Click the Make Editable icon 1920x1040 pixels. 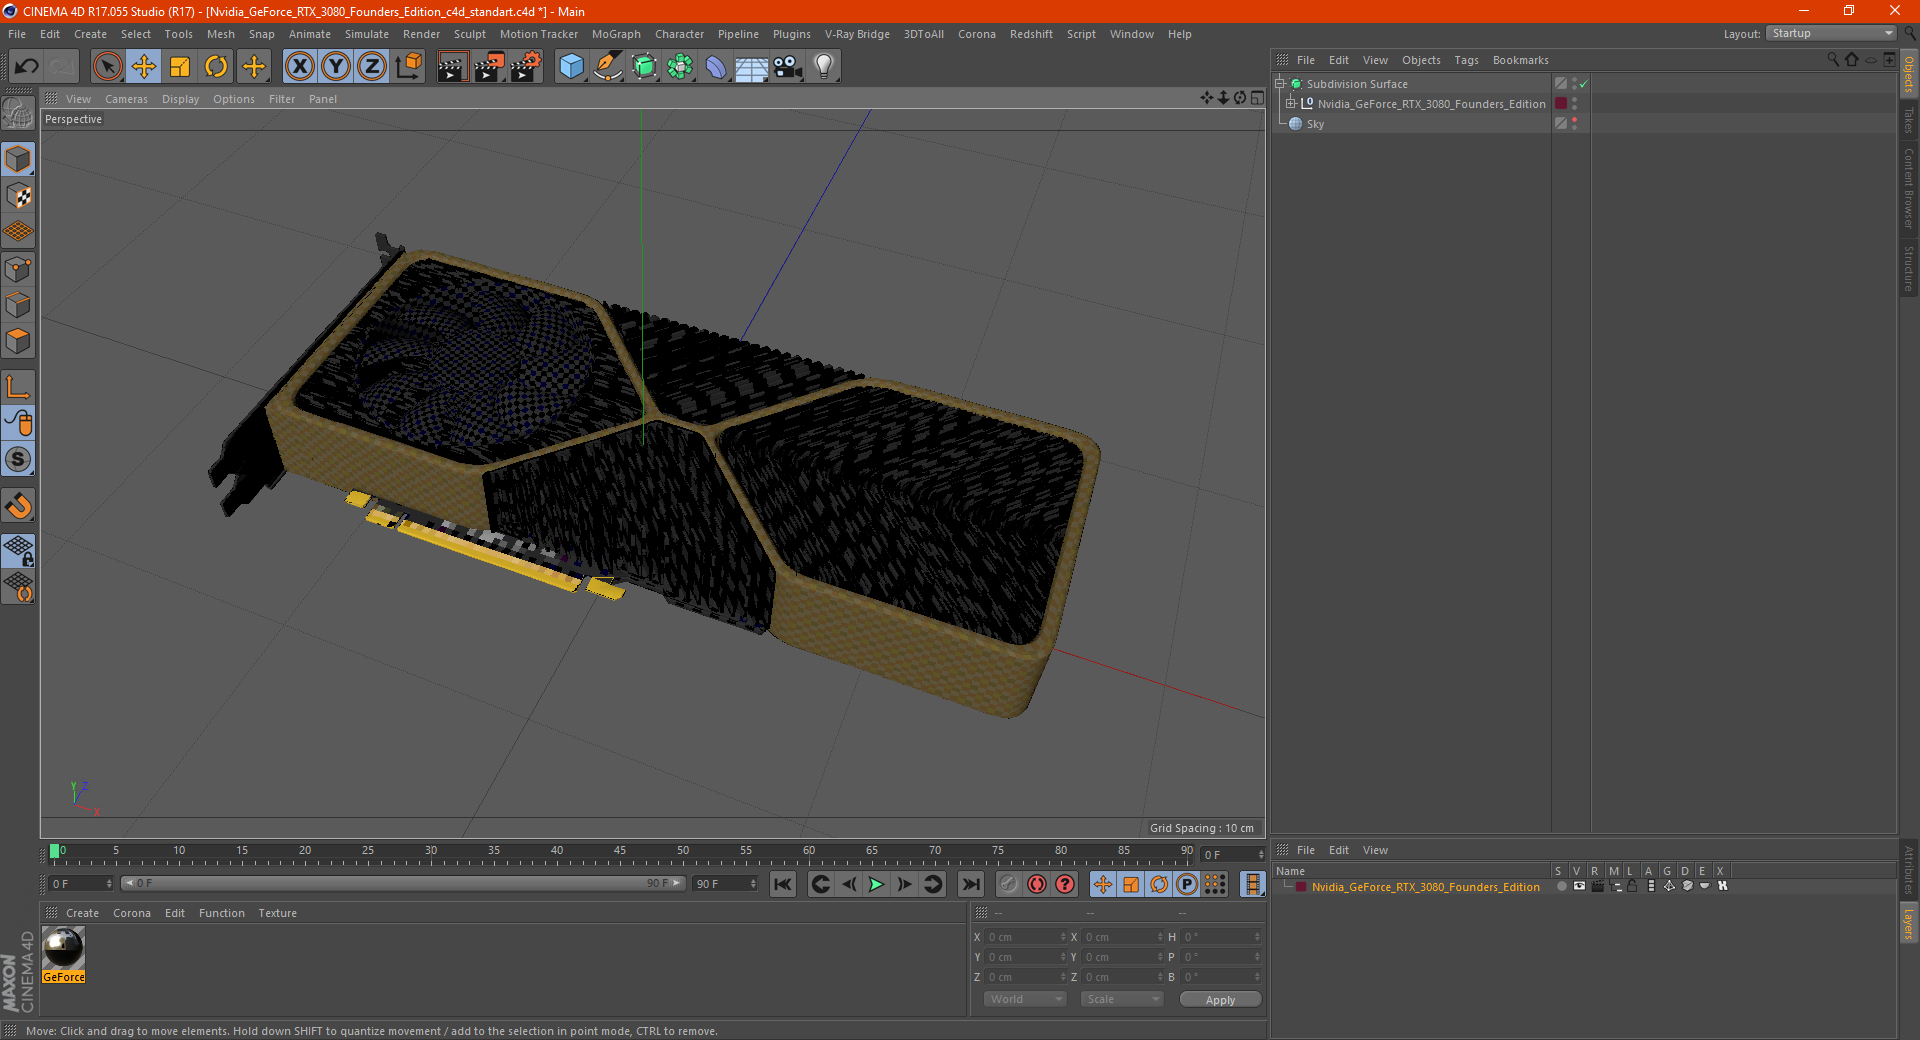18,114
